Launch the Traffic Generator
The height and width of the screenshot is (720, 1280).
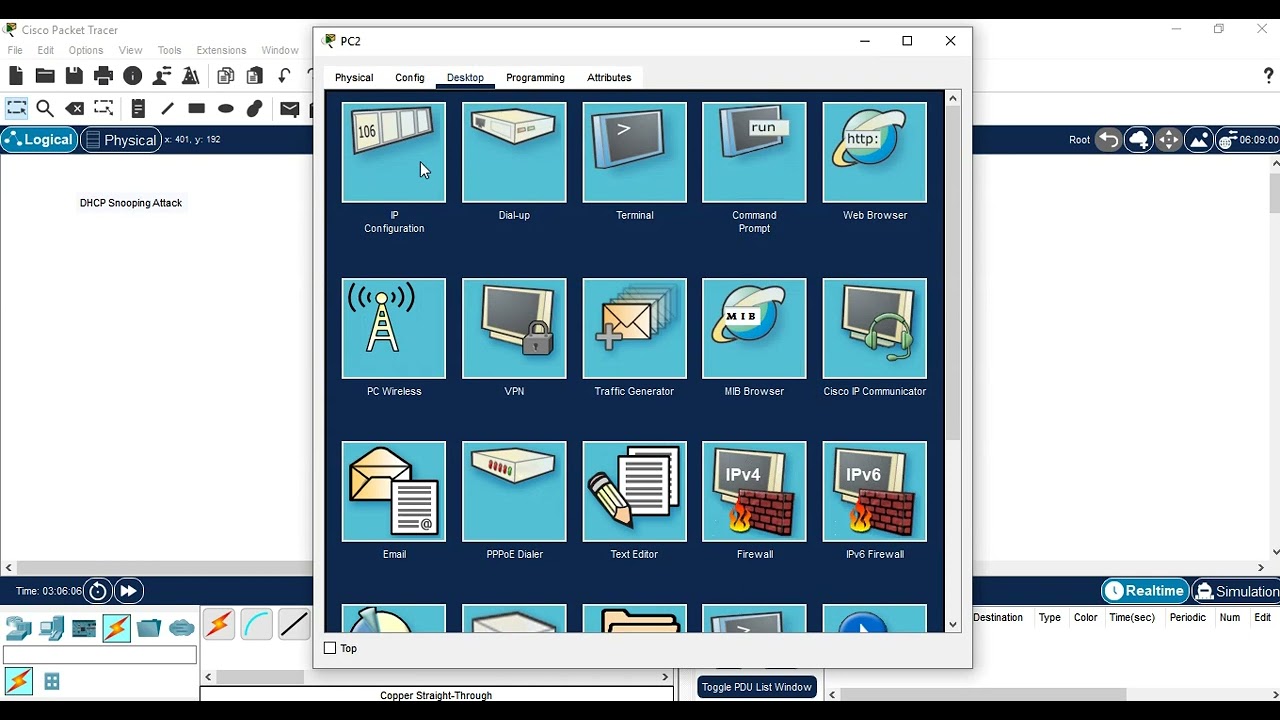[634, 328]
